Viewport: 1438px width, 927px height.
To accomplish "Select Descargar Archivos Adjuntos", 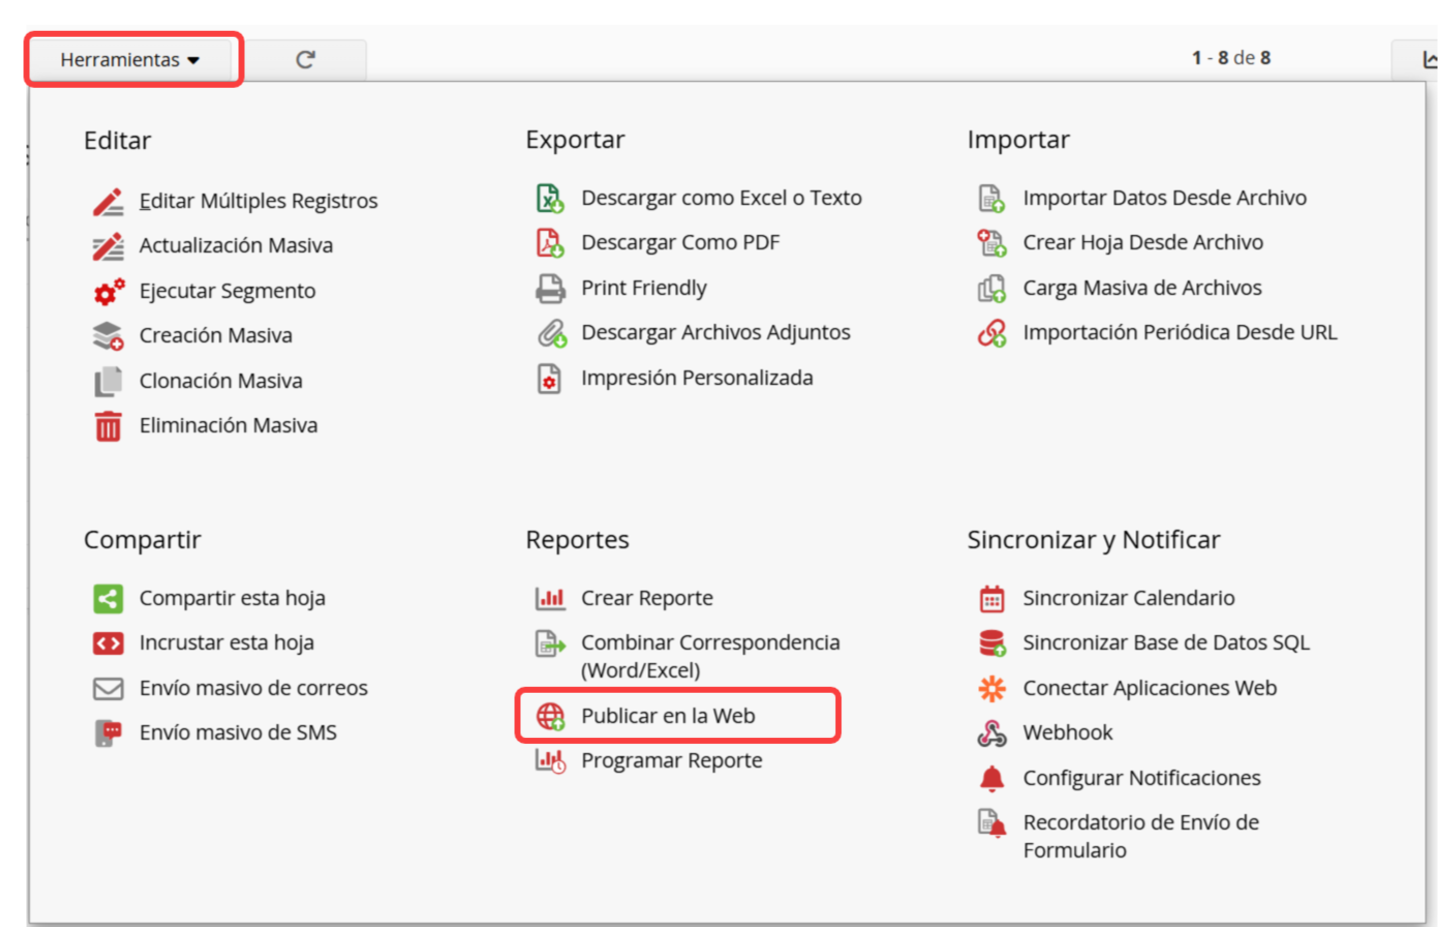I will [716, 333].
